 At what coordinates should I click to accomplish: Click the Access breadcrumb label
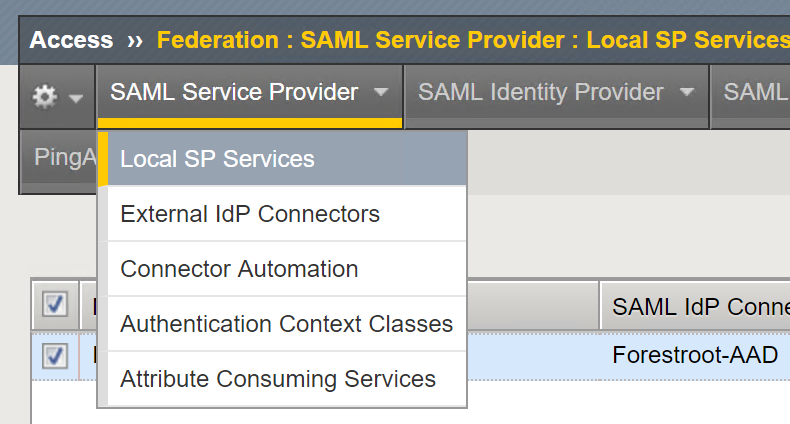[x=71, y=40]
